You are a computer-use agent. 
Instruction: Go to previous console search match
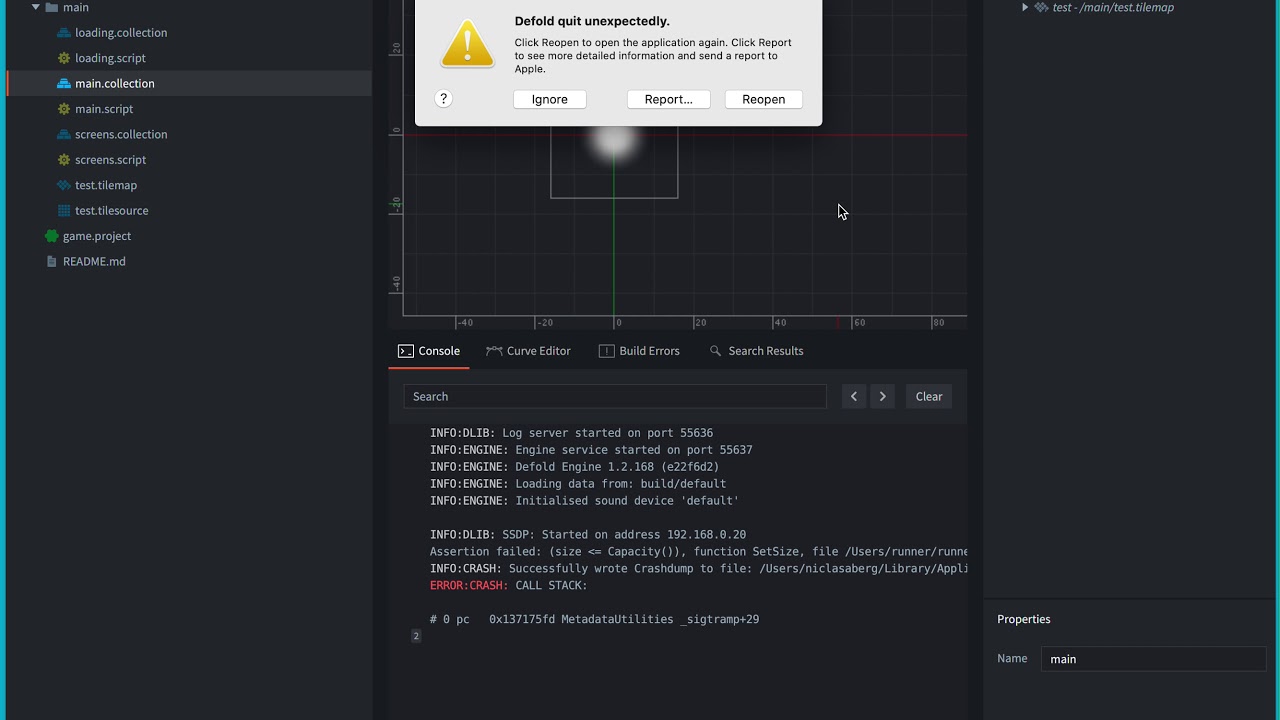854,396
